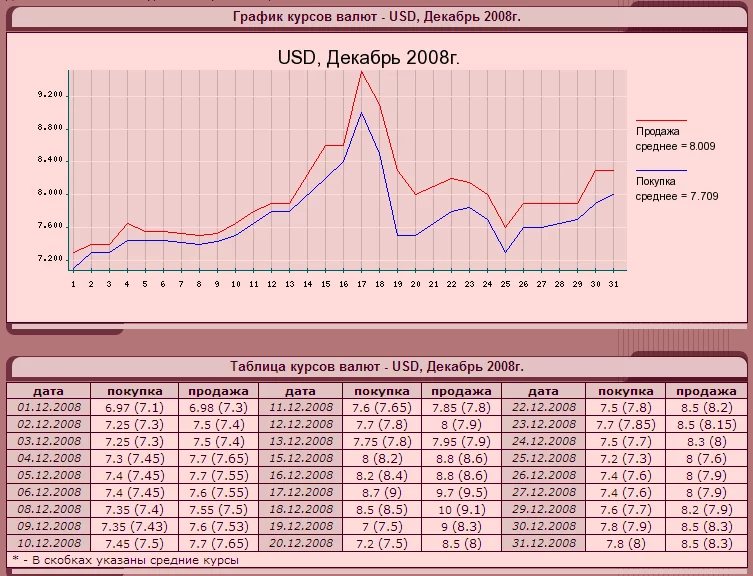
Task: Click x-axis day label 10
Action: point(236,284)
